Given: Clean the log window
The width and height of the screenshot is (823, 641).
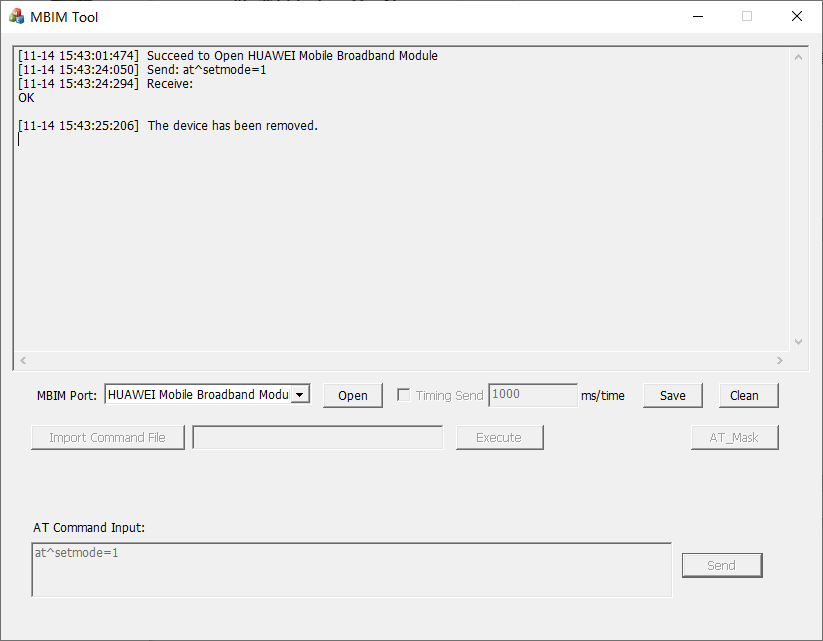Looking at the screenshot, I should [748, 395].
